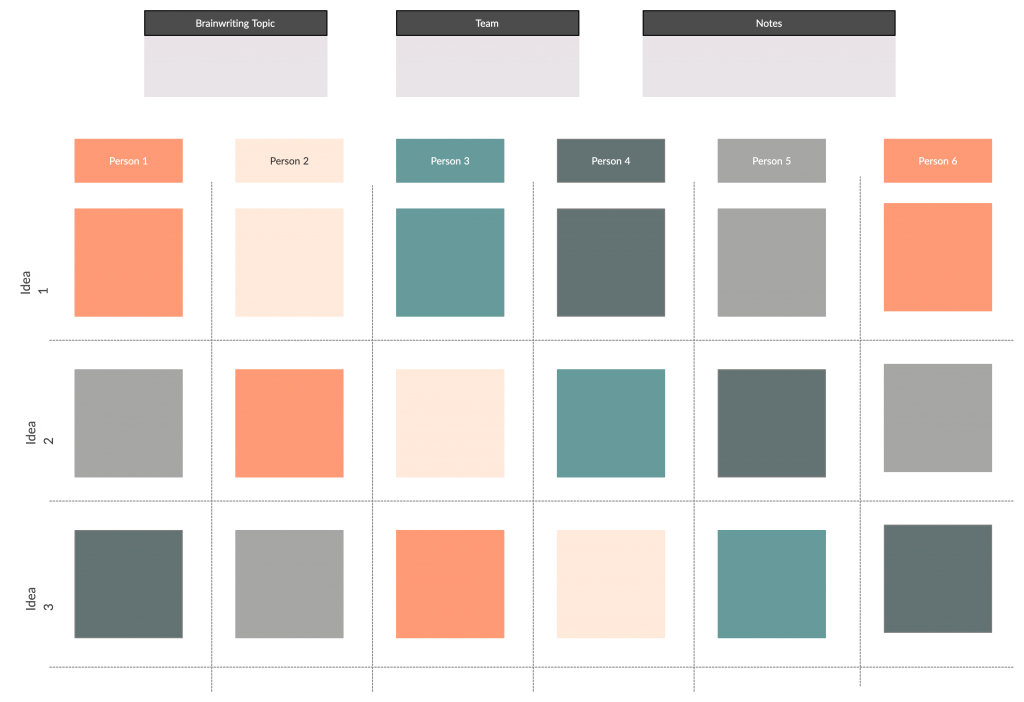Select the empty box below Team
1024x702 pixels.
[487, 67]
